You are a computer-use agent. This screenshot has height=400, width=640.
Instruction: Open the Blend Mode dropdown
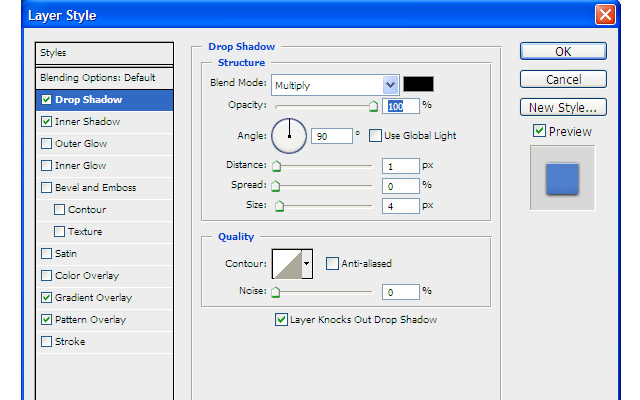tap(390, 85)
